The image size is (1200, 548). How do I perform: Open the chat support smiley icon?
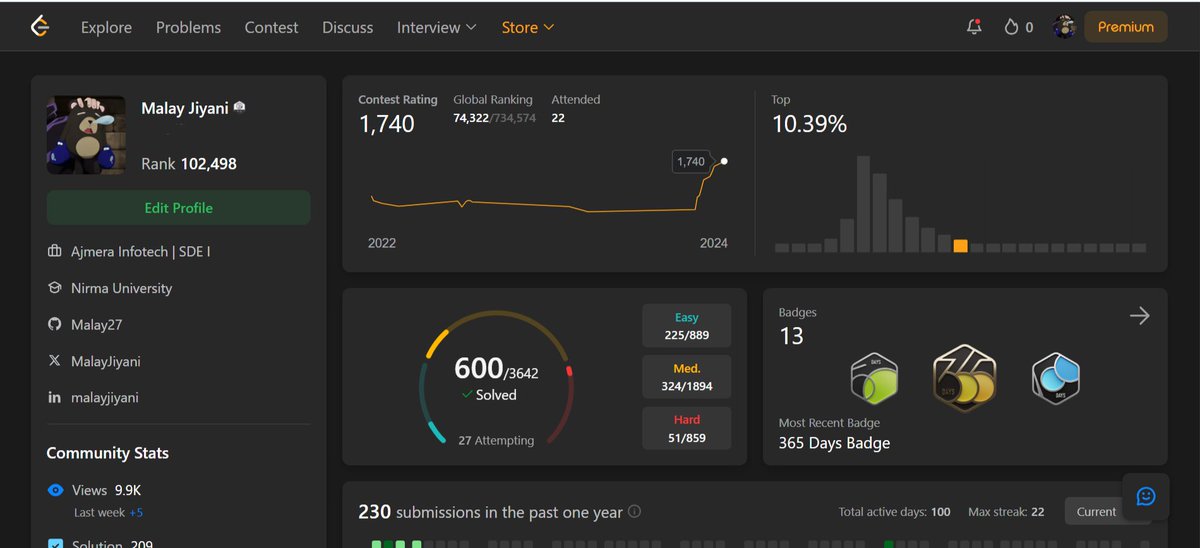pos(1146,496)
